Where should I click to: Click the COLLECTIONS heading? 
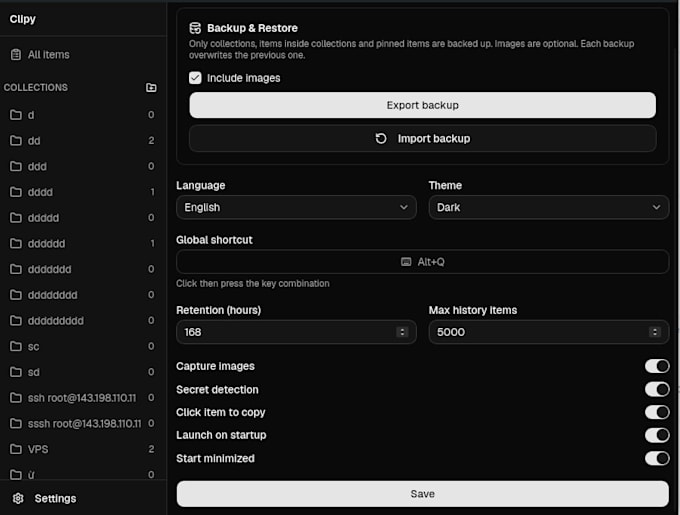pos(36,88)
